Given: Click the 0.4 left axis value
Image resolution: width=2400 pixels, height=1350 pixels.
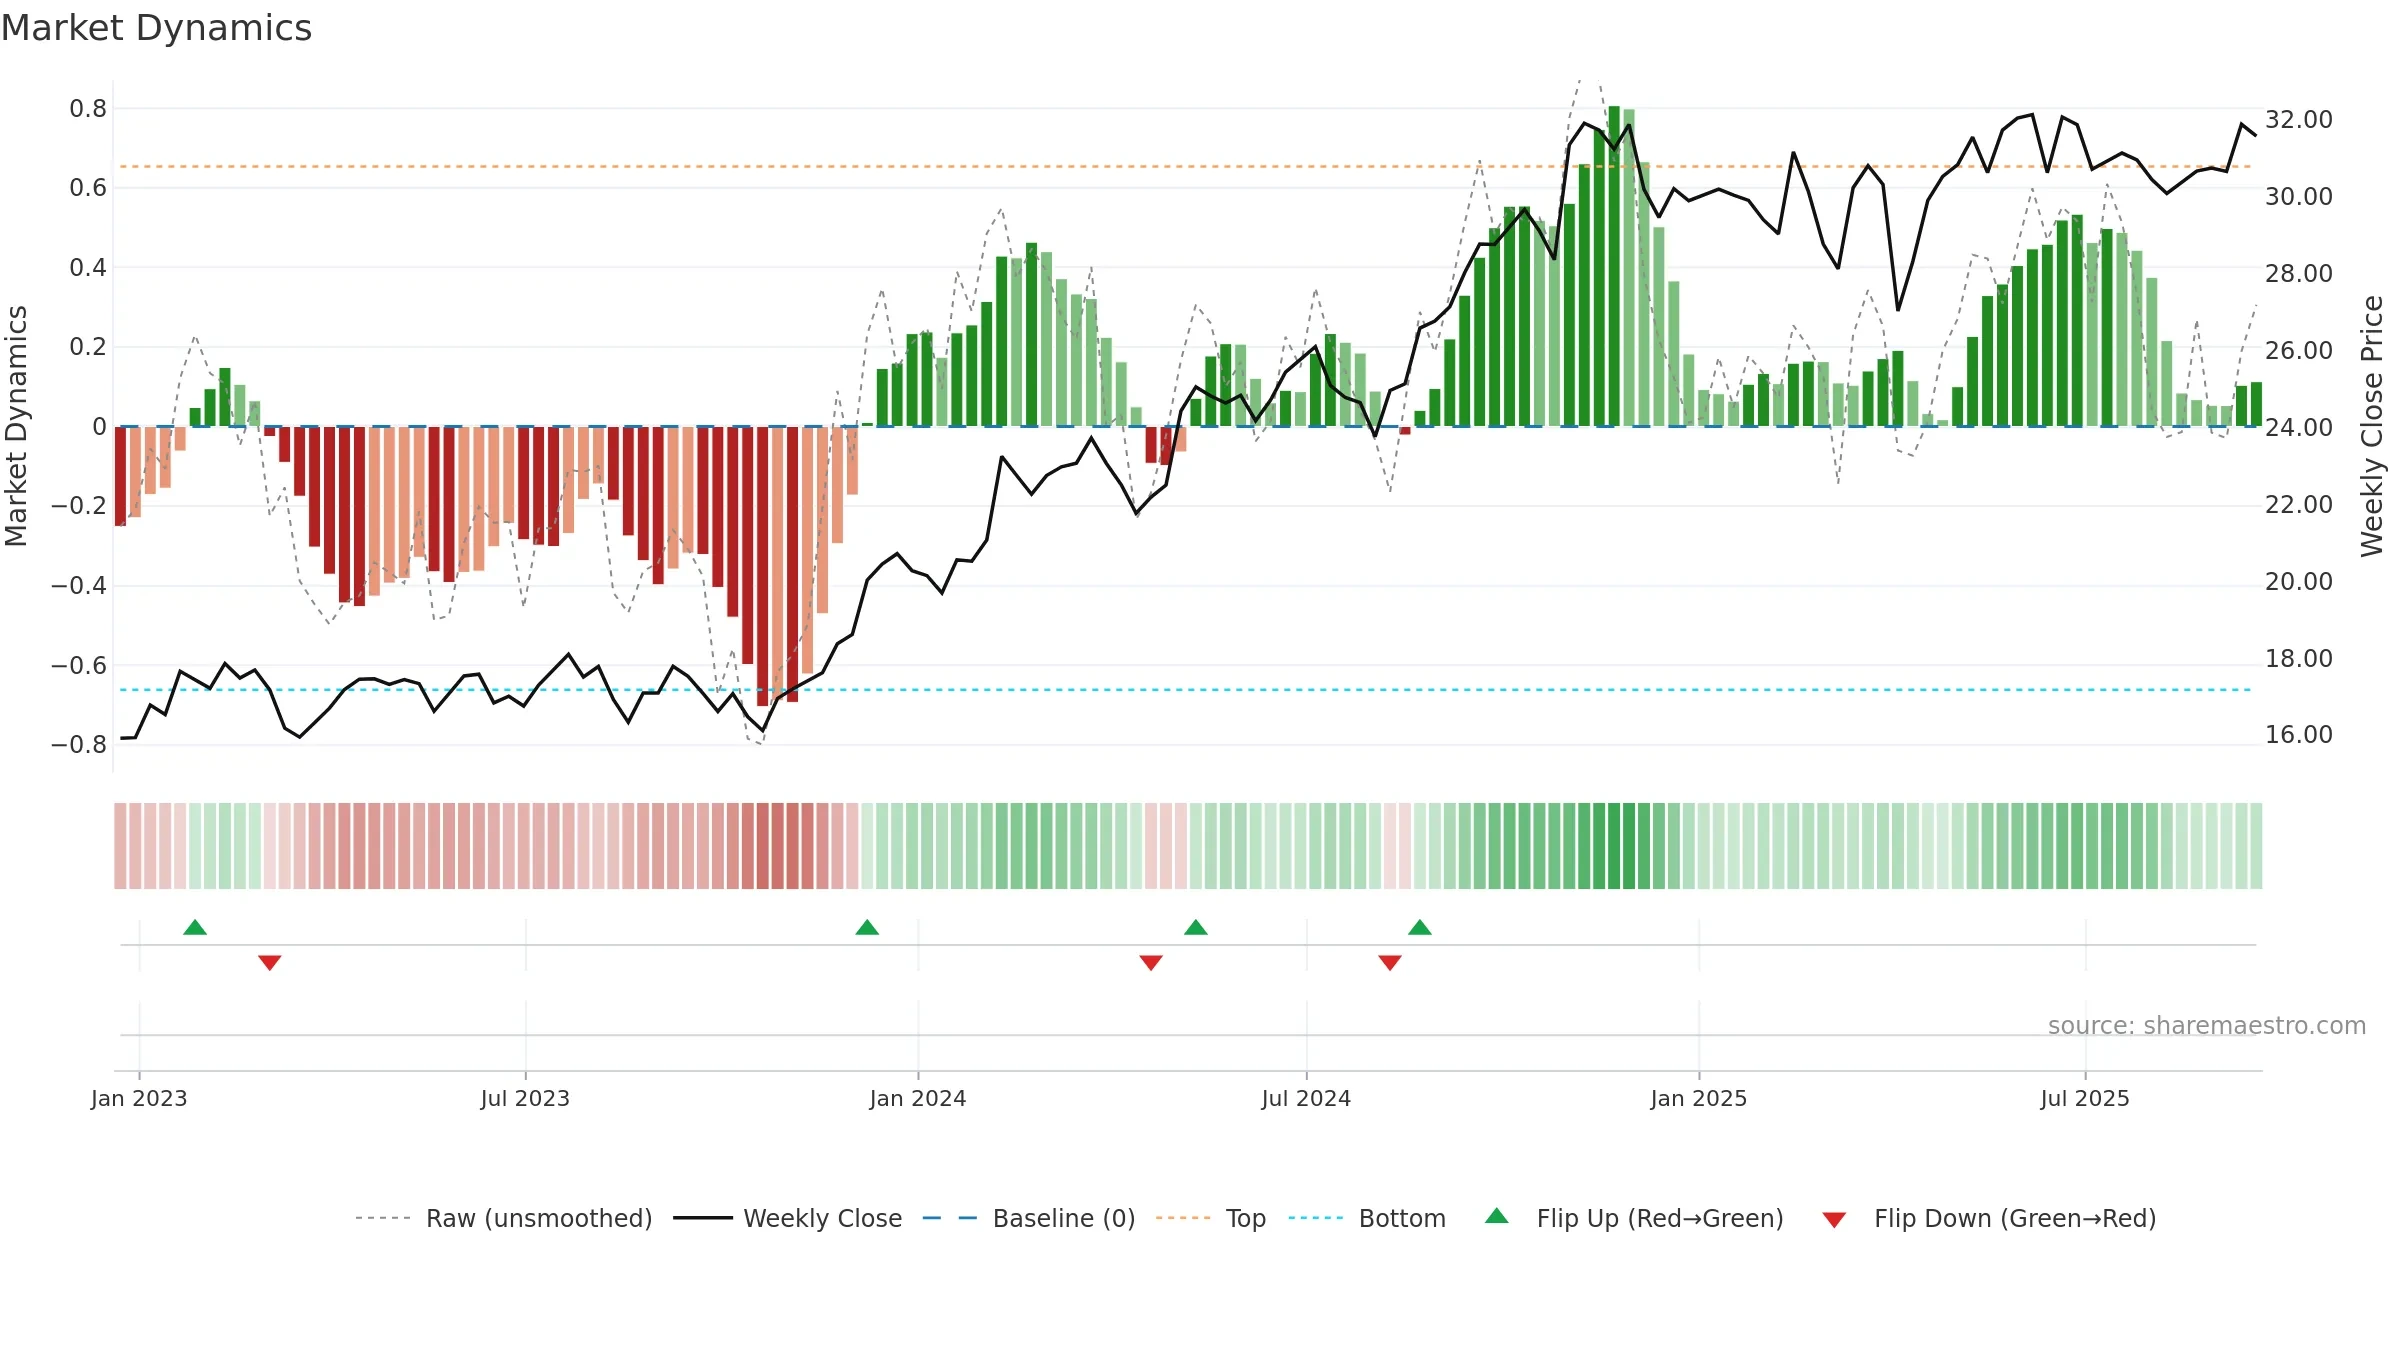Looking at the screenshot, I should click(x=88, y=267).
